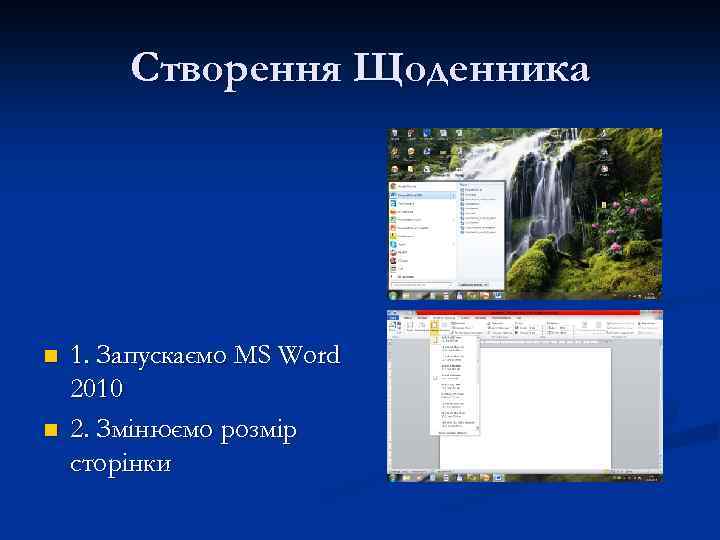This screenshot has width=720, height=540.
Task: Click the Start orb in the desktop screenshot
Action: click(x=393, y=296)
